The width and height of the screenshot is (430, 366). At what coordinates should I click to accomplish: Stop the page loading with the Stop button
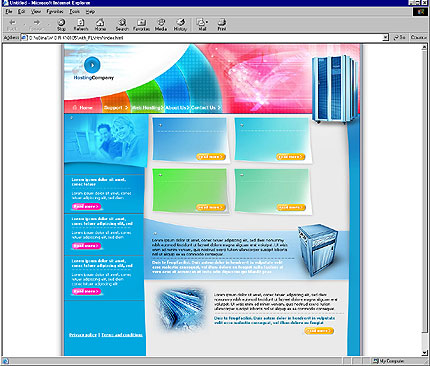(x=61, y=25)
